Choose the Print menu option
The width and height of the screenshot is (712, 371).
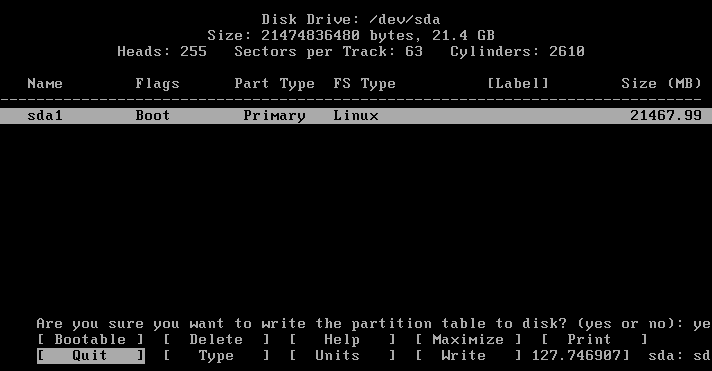click(594, 340)
